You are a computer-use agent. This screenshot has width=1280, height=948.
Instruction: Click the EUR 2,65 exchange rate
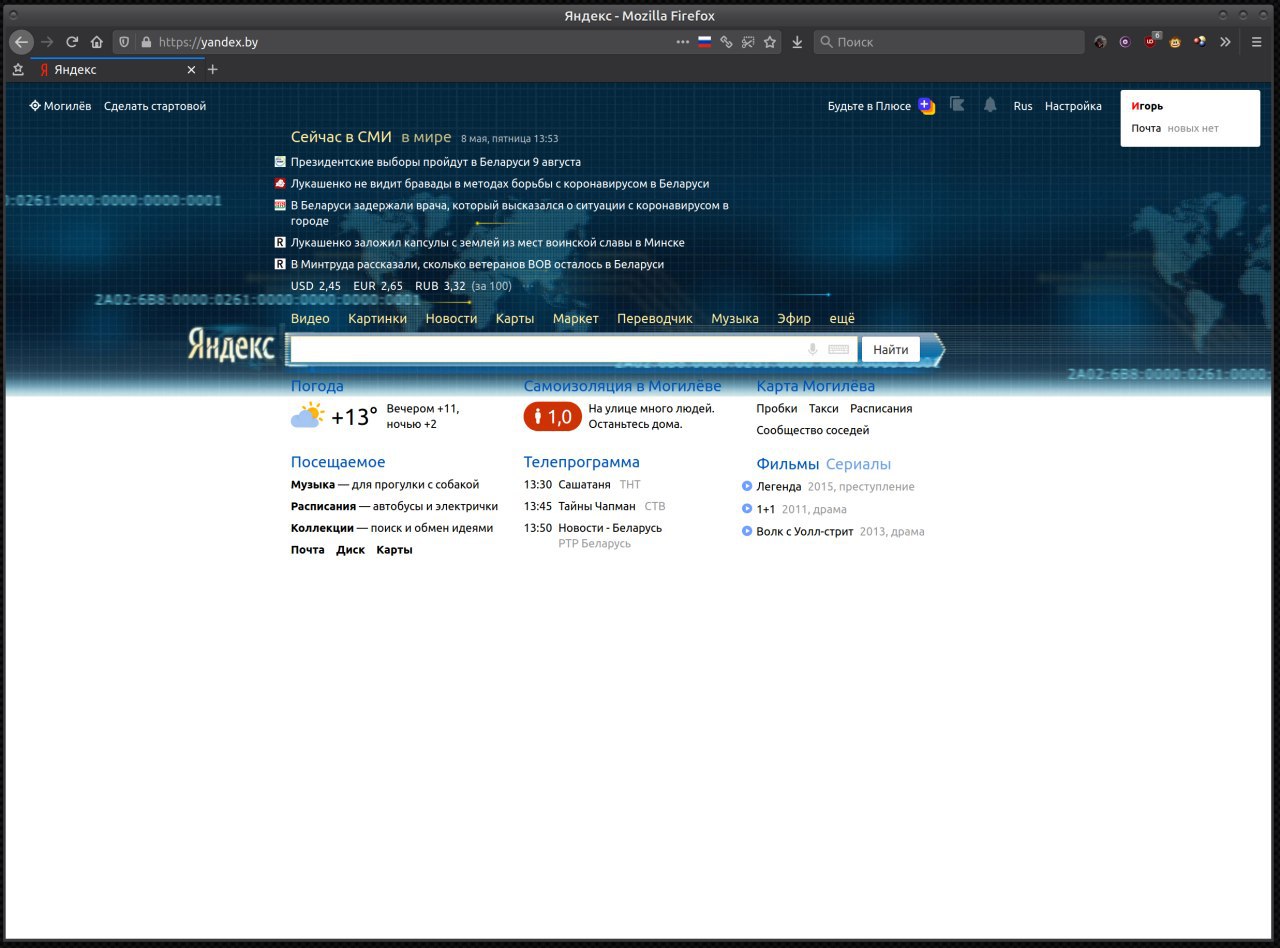[378, 286]
